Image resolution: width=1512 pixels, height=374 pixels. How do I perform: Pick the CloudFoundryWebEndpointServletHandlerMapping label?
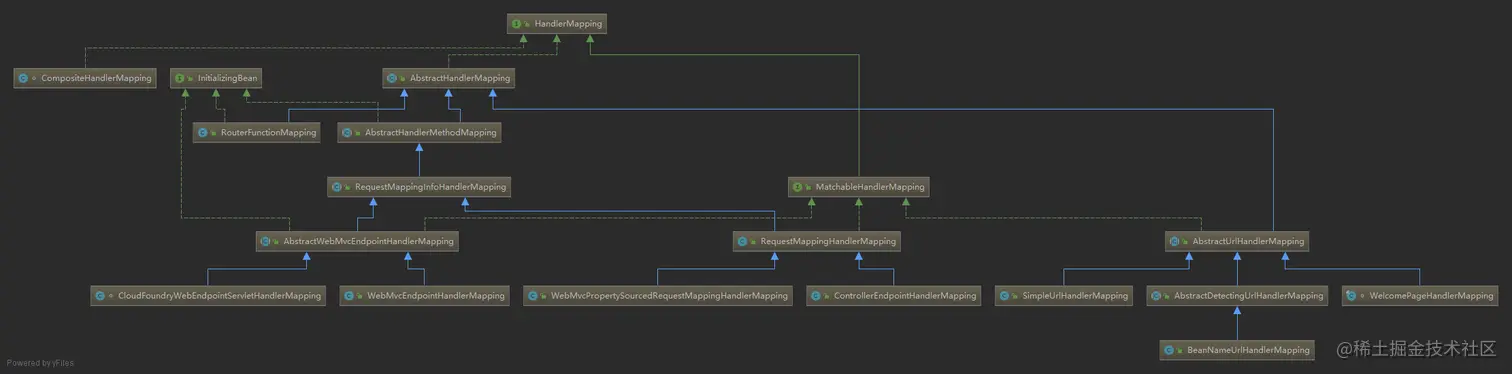tap(219, 296)
